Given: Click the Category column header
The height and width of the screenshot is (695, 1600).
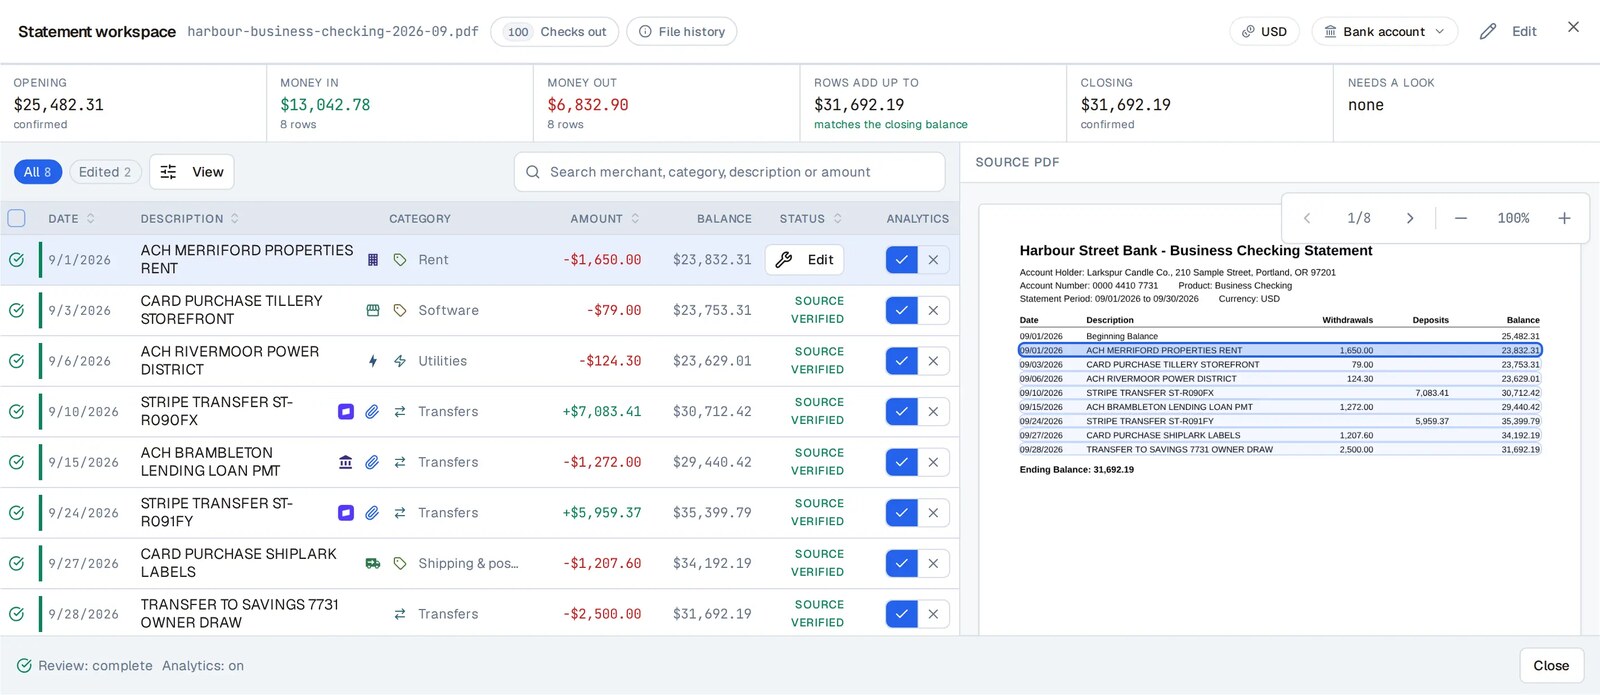Looking at the screenshot, I should 420,219.
